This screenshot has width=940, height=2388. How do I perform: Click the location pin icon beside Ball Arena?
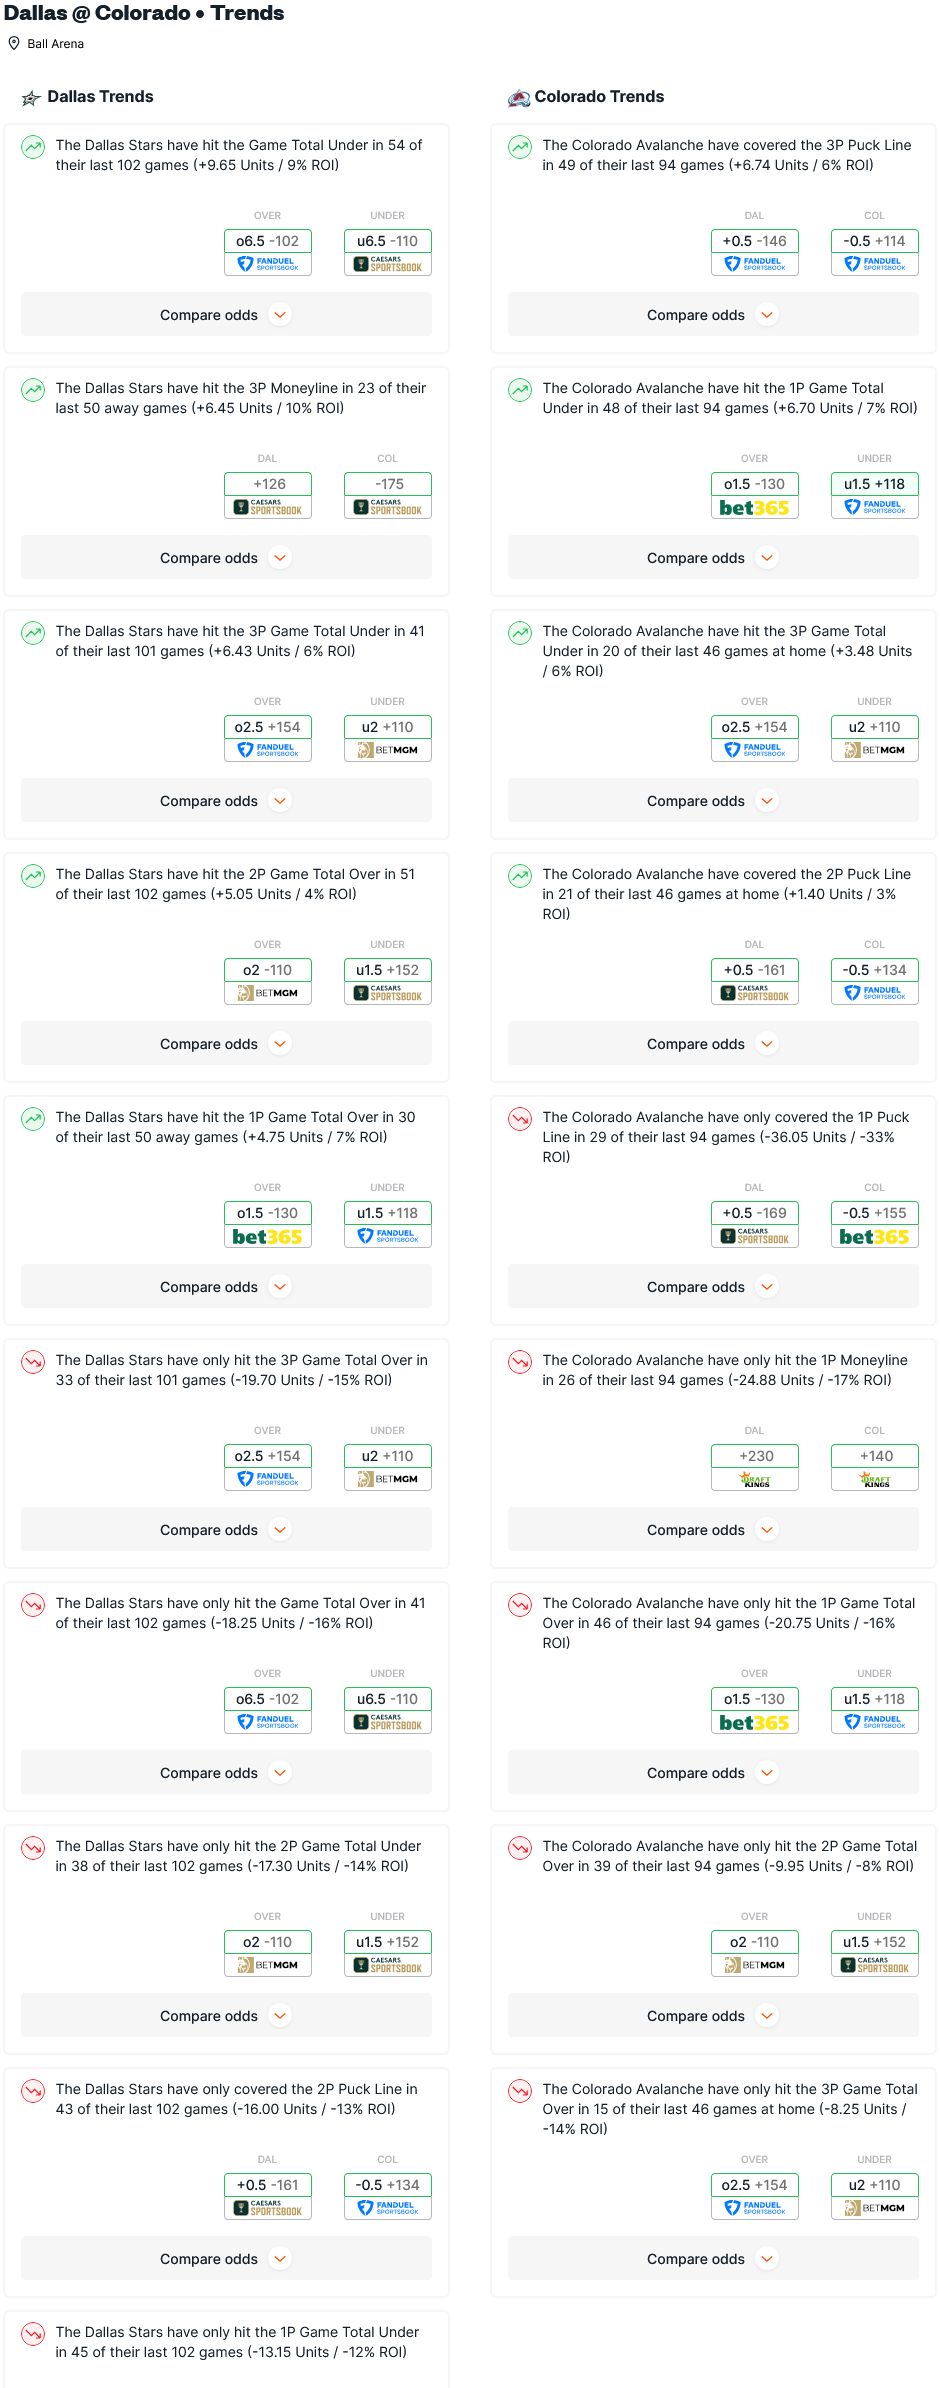tap(14, 44)
